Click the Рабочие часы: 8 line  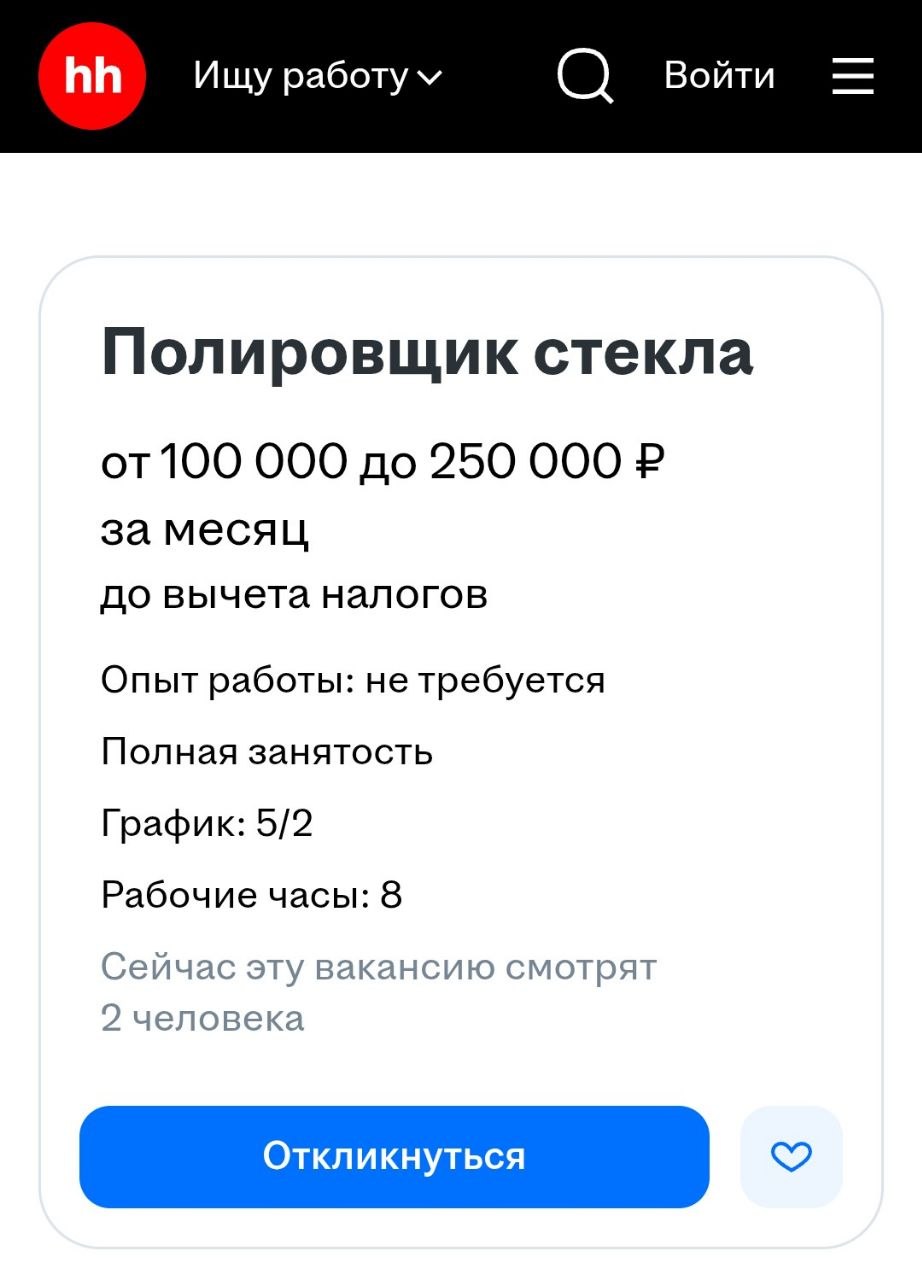[x=252, y=895]
